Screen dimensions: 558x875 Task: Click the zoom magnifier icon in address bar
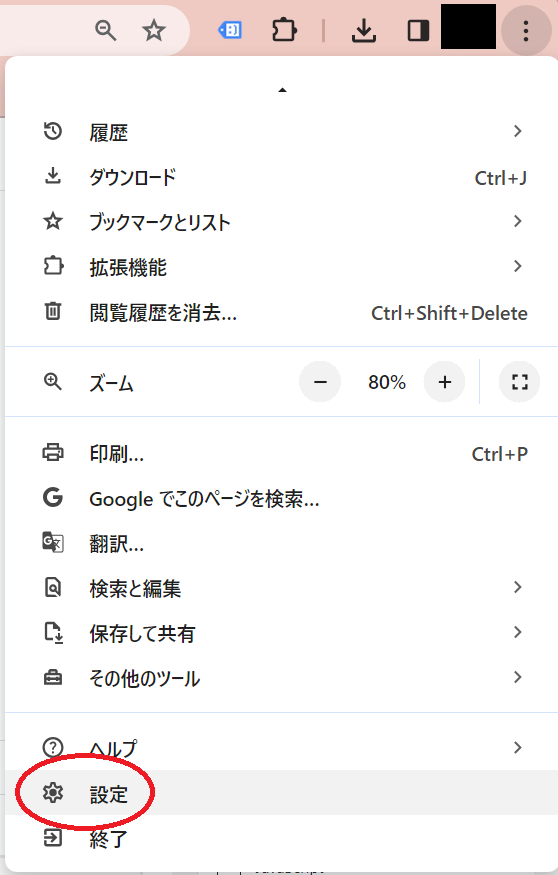pyautogui.click(x=105, y=30)
